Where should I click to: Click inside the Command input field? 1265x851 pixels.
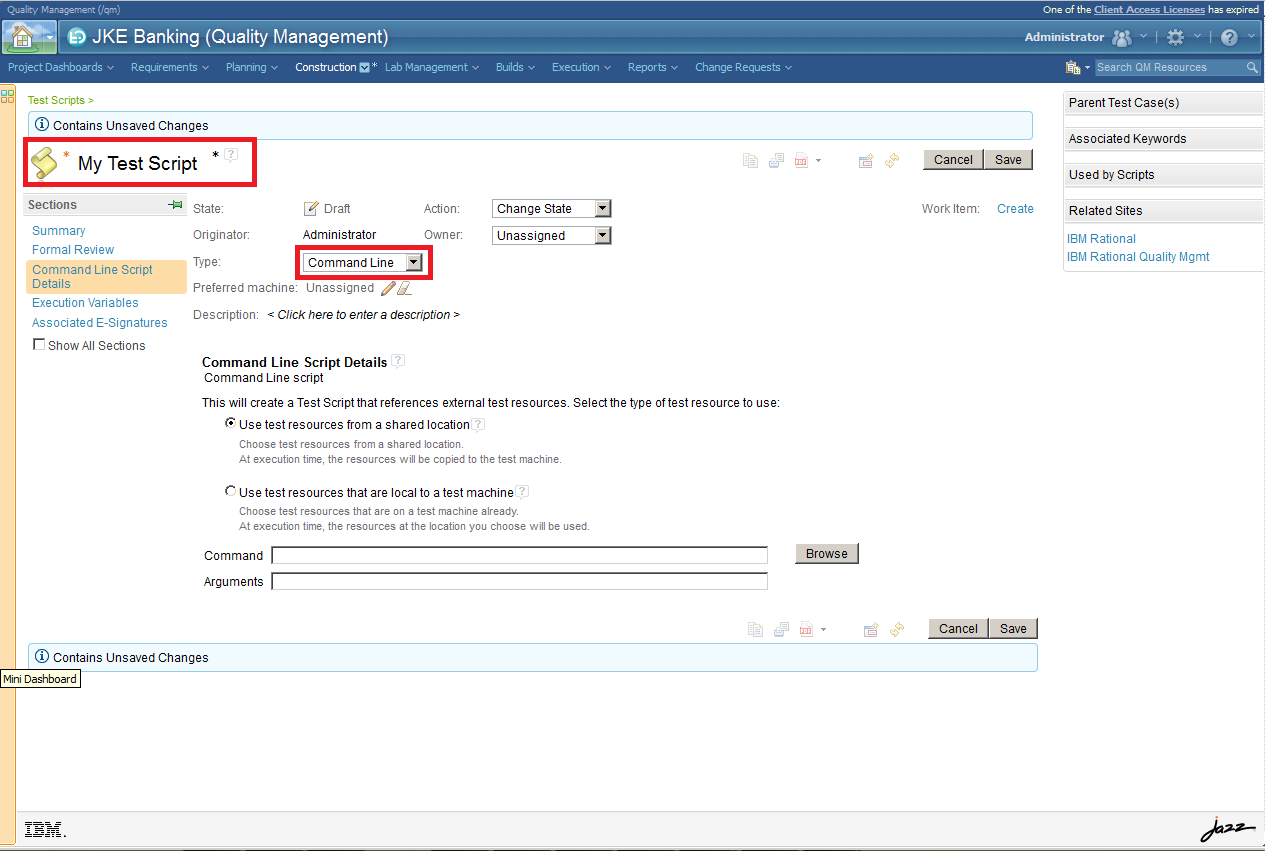click(519, 555)
